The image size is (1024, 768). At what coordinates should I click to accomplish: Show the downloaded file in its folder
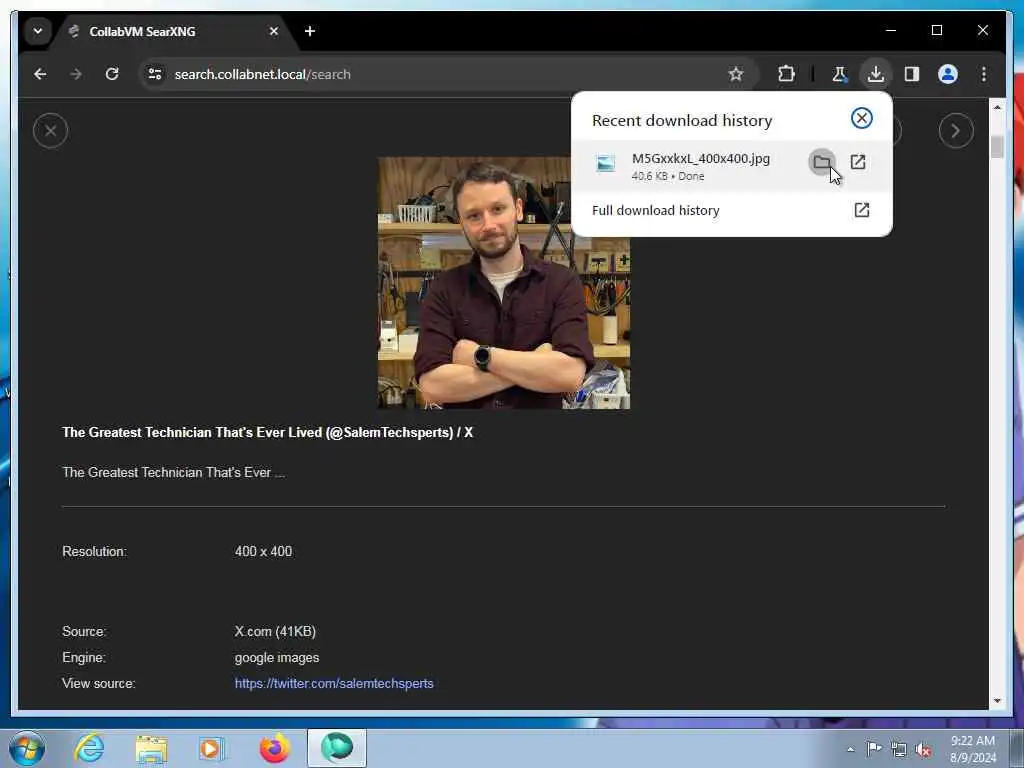tap(822, 162)
